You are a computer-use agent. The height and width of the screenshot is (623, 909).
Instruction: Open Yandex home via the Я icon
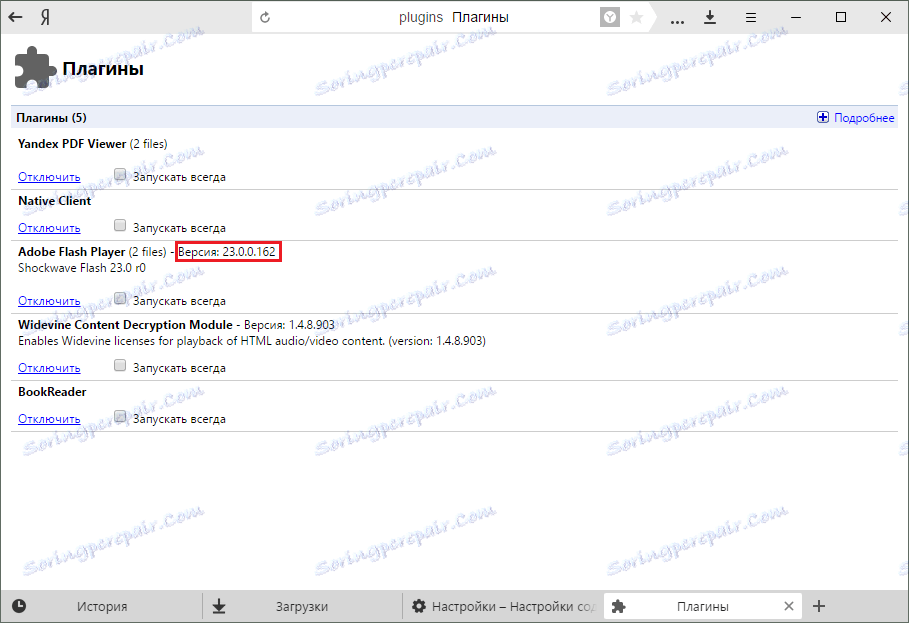[x=45, y=17]
